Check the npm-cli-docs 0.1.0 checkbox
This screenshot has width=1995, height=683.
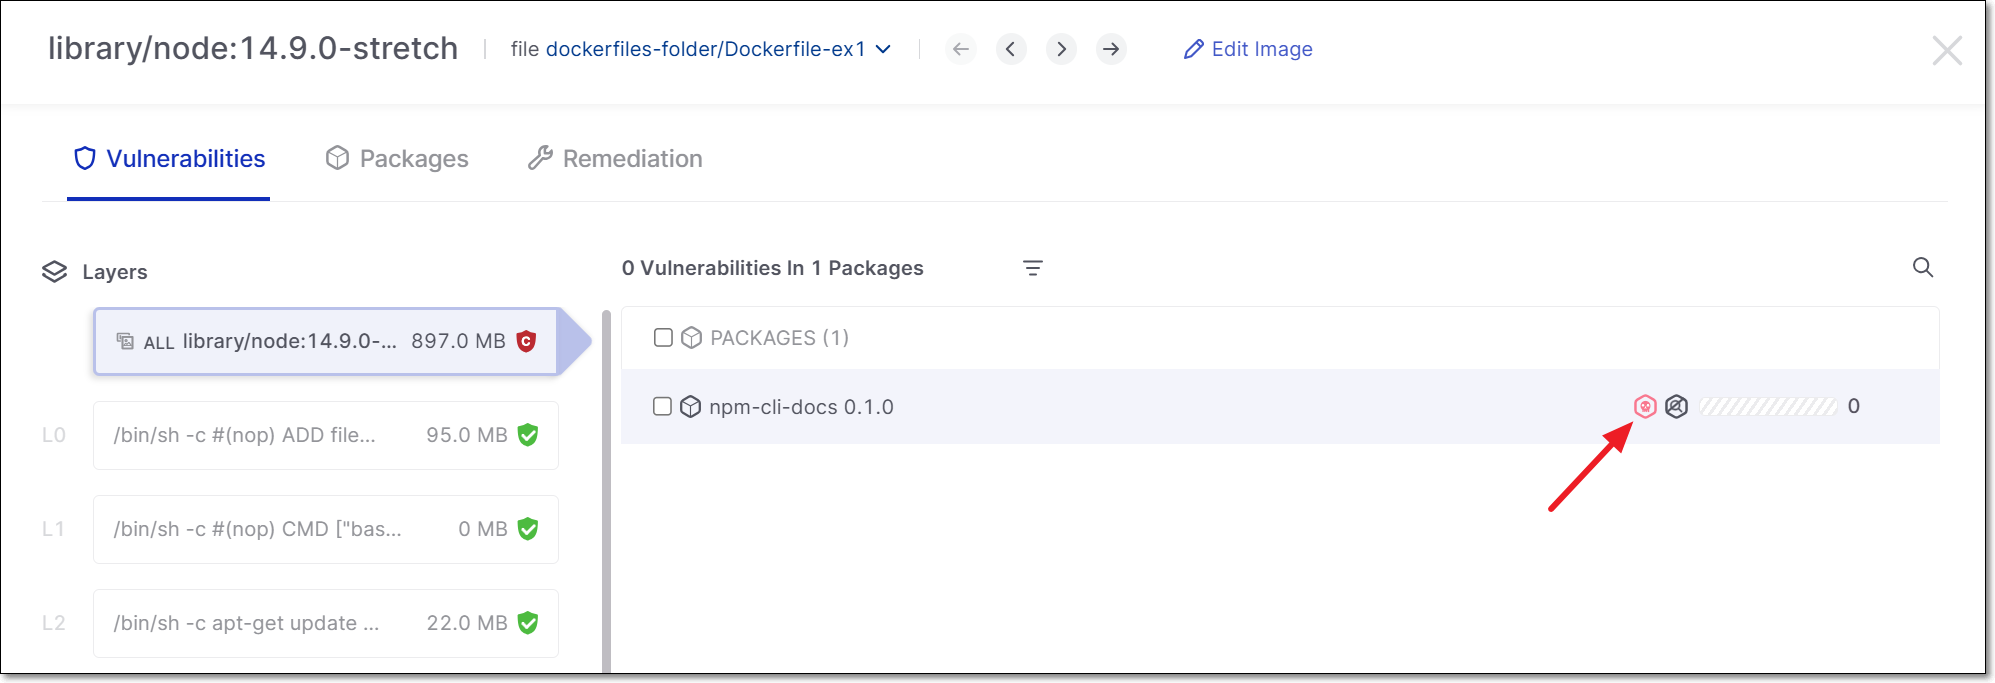coord(662,406)
